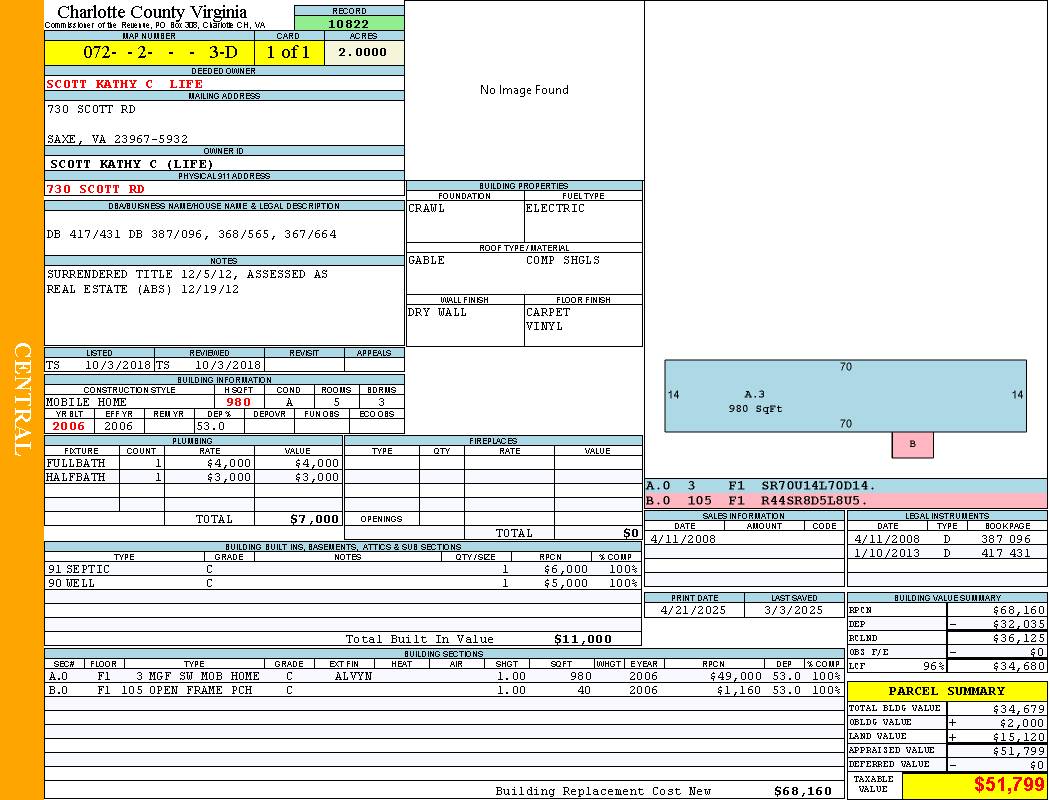
Task: Select the pink B porch sketch block
Action: (912, 444)
